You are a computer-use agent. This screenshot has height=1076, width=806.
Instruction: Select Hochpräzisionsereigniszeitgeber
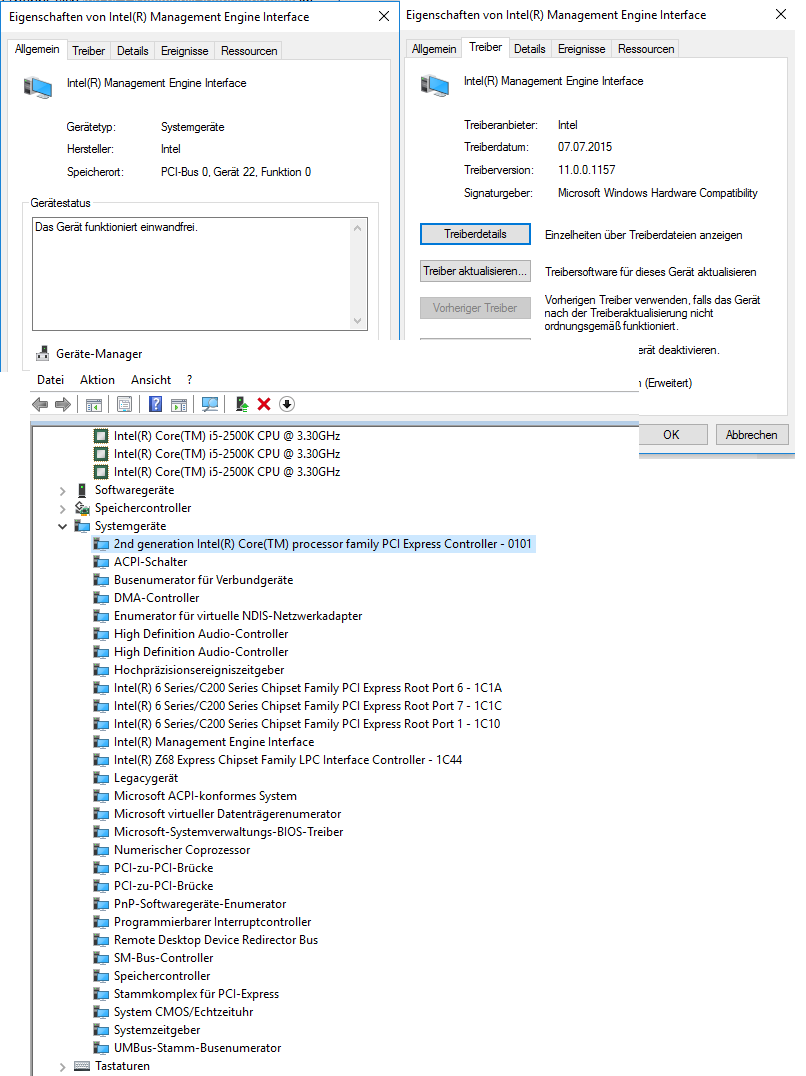(199, 670)
